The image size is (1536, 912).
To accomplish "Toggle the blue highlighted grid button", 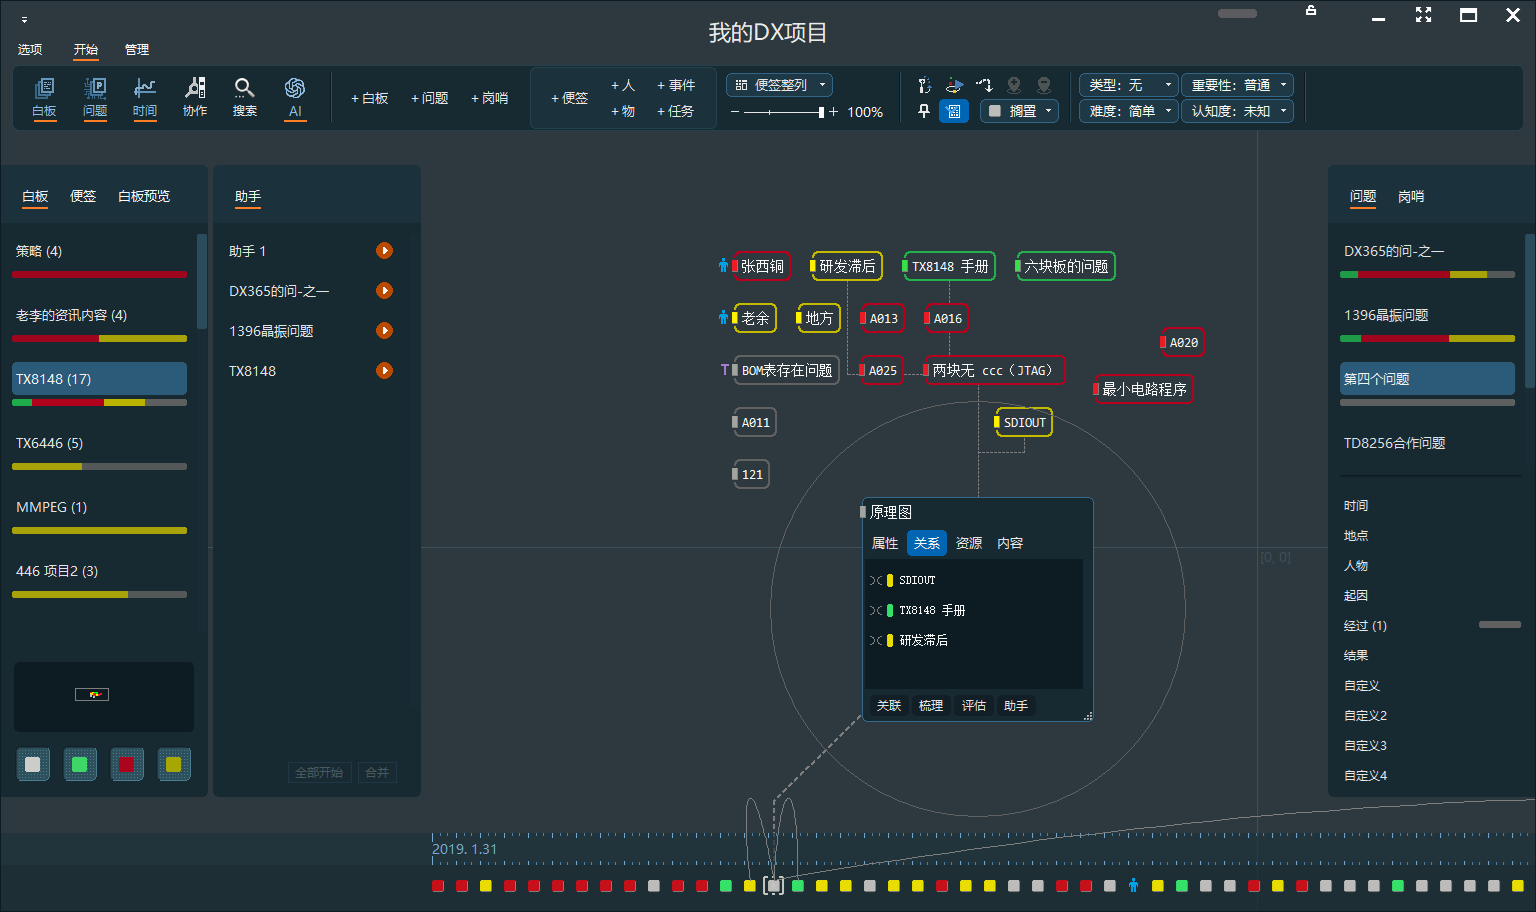I will click(x=954, y=111).
